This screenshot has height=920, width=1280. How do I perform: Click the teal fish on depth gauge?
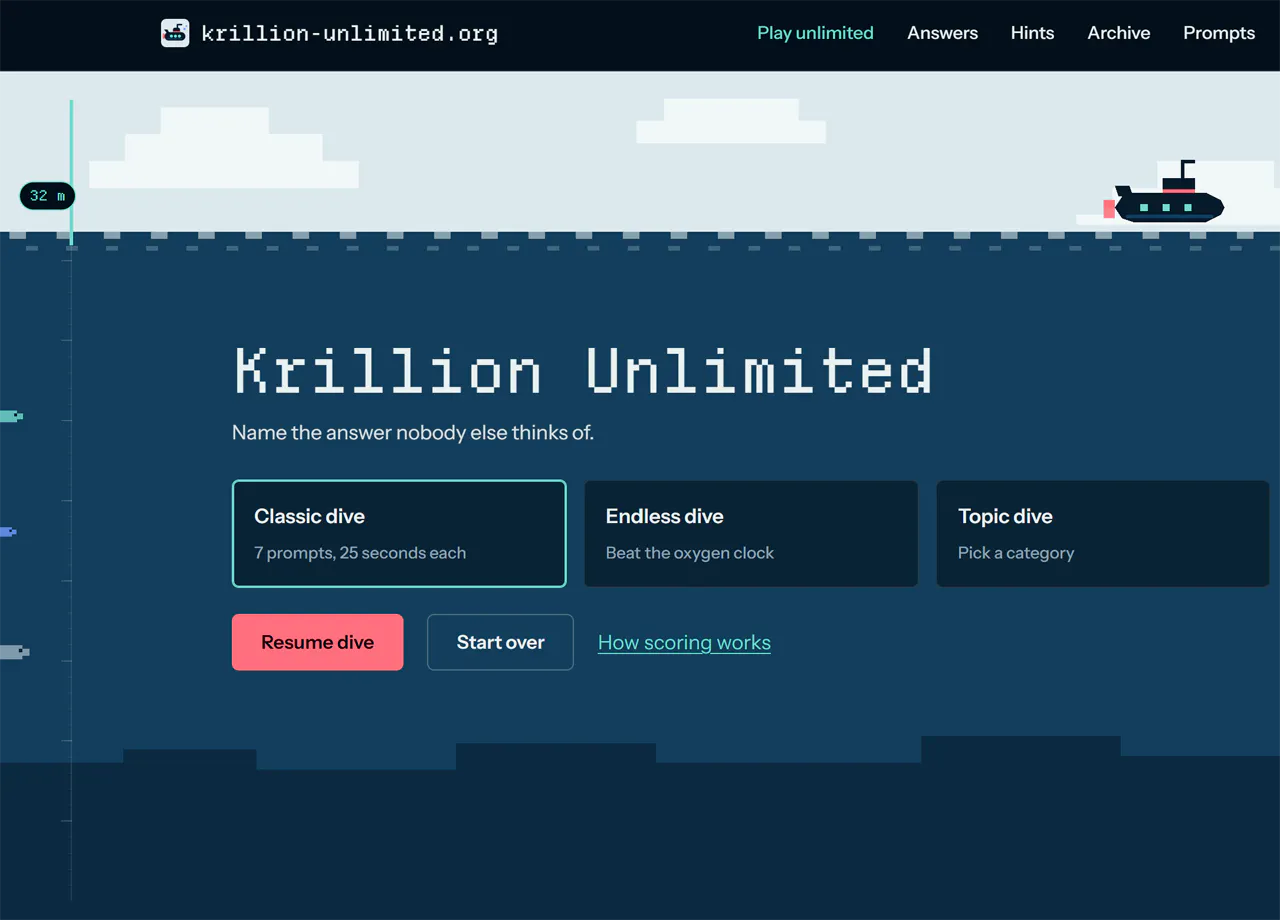[11, 416]
